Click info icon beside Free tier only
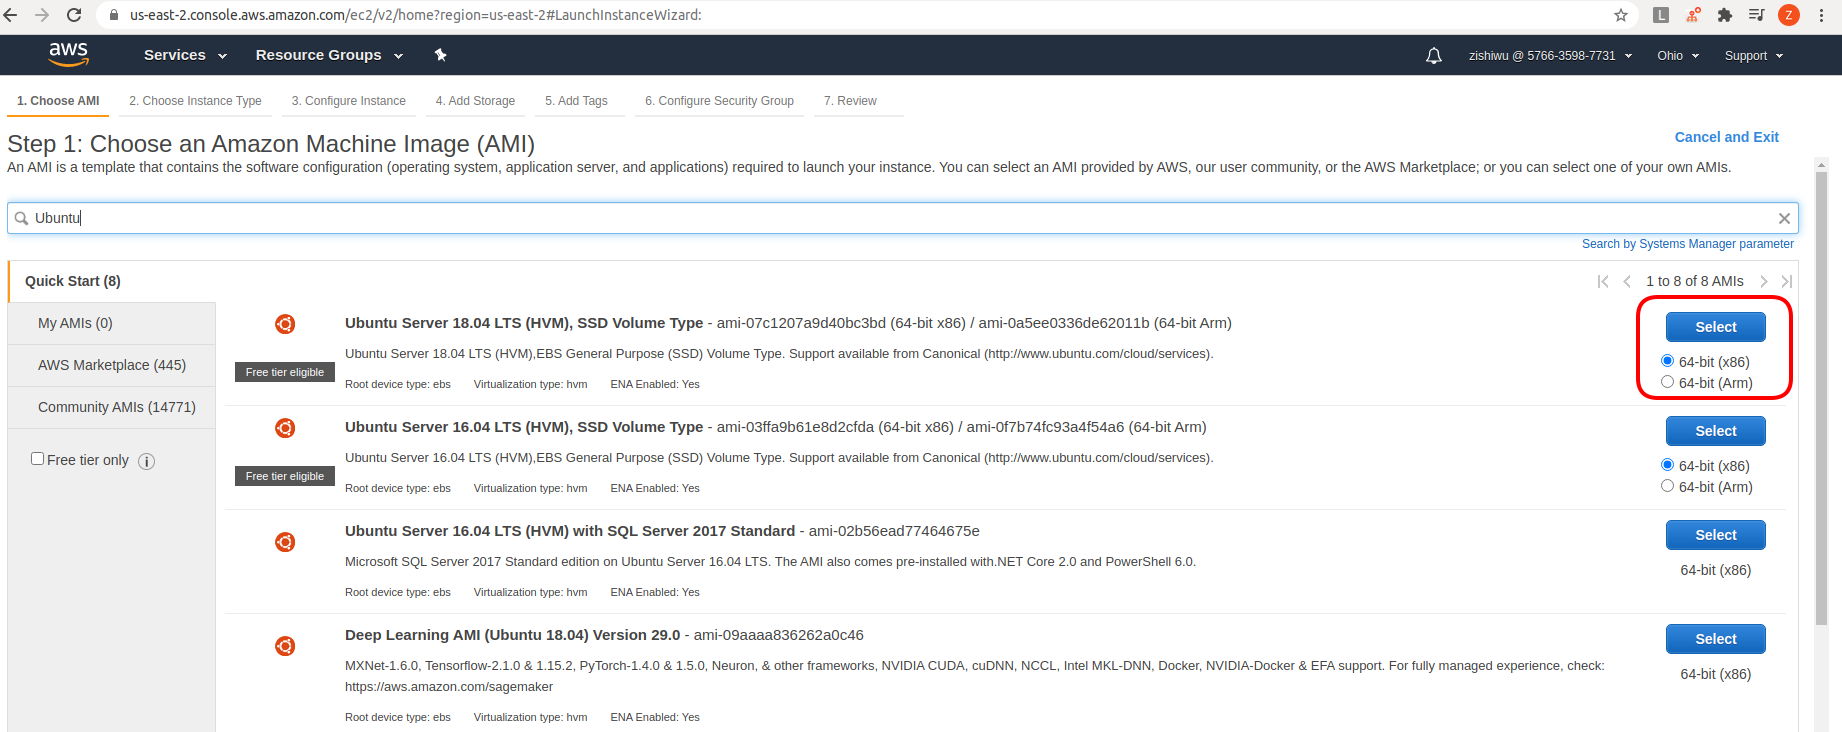Viewport: 1842px width, 732px height. [x=146, y=461]
